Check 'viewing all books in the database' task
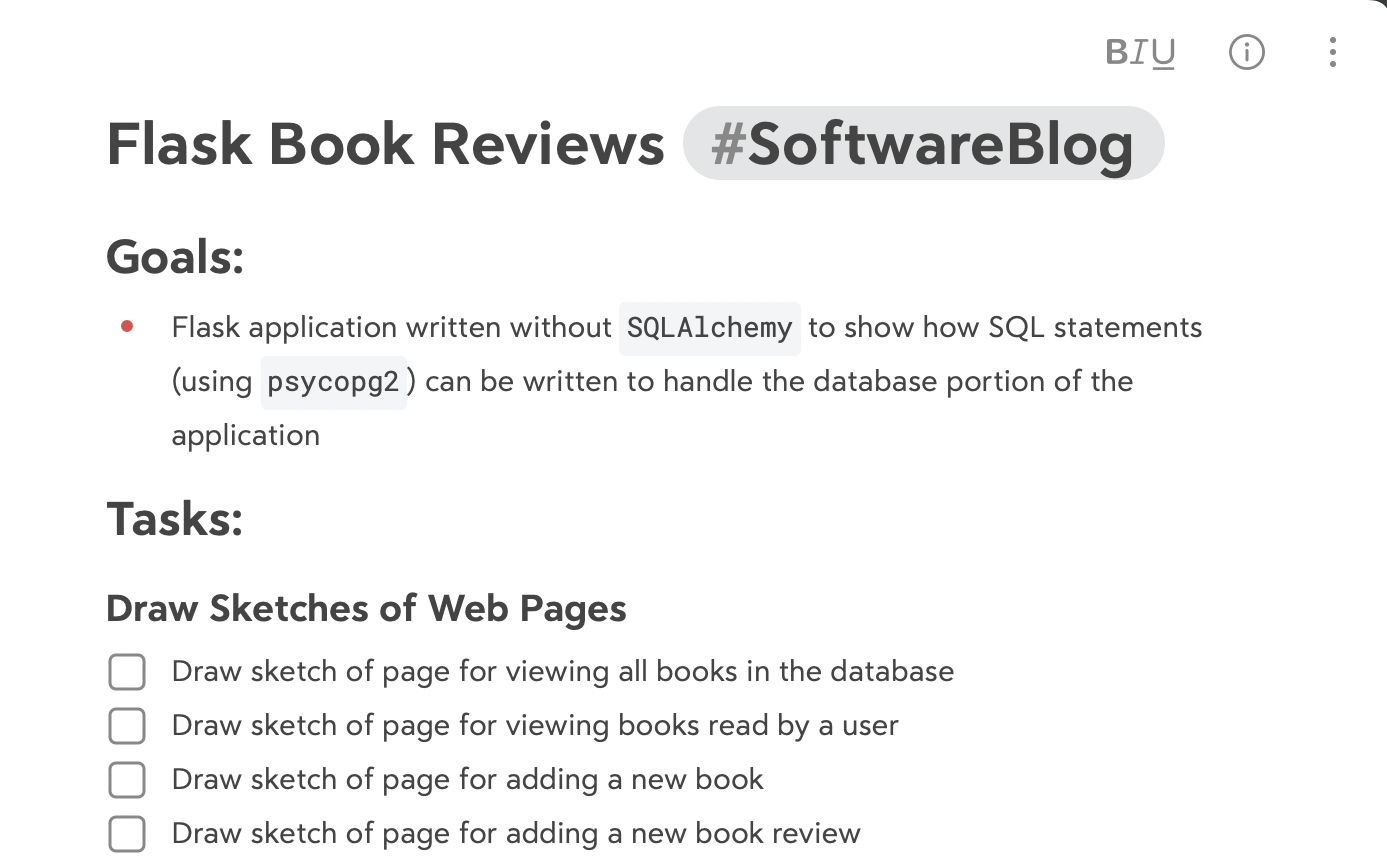 [127, 672]
